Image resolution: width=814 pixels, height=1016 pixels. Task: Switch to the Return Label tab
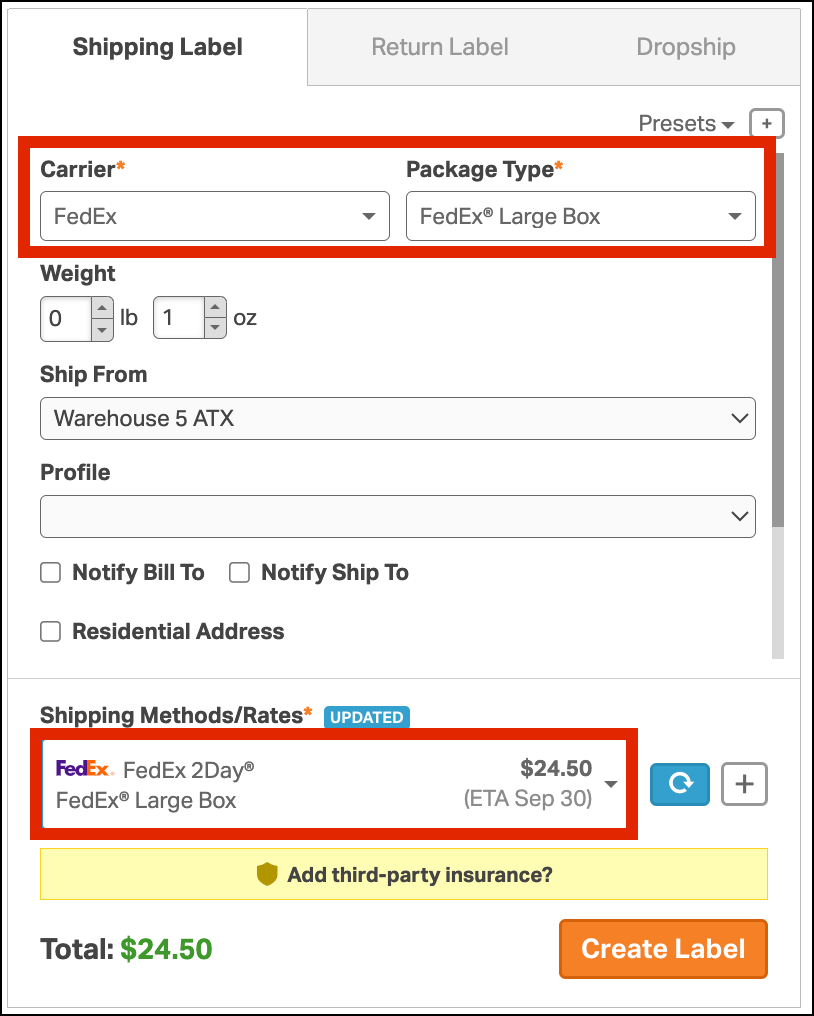pyautogui.click(x=440, y=47)
